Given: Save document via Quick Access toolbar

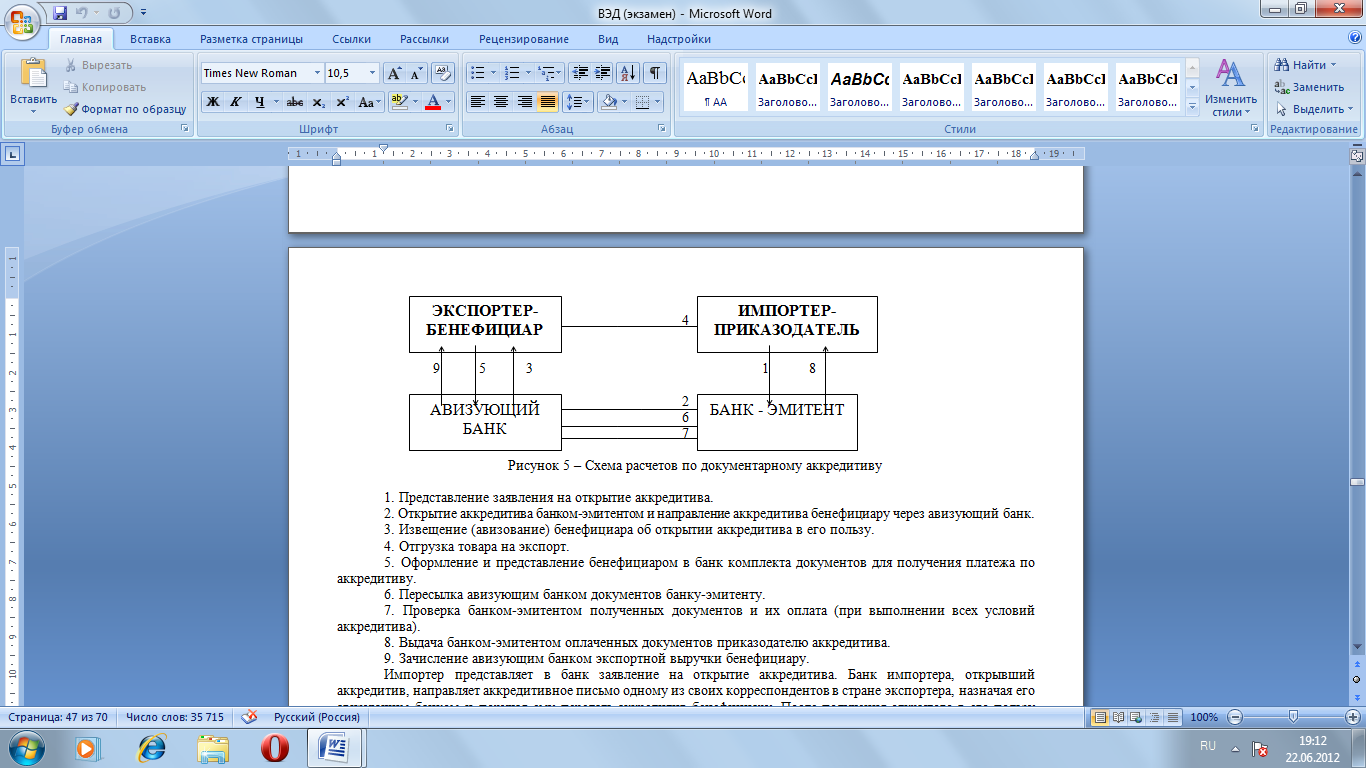Looking at the screenshot, I should pyautogui.click(x=60, y=14).
